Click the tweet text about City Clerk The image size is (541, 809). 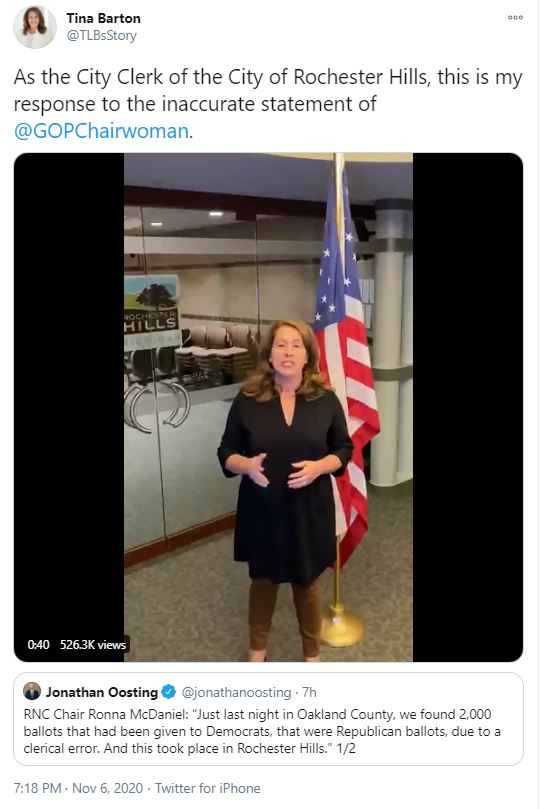268,104
